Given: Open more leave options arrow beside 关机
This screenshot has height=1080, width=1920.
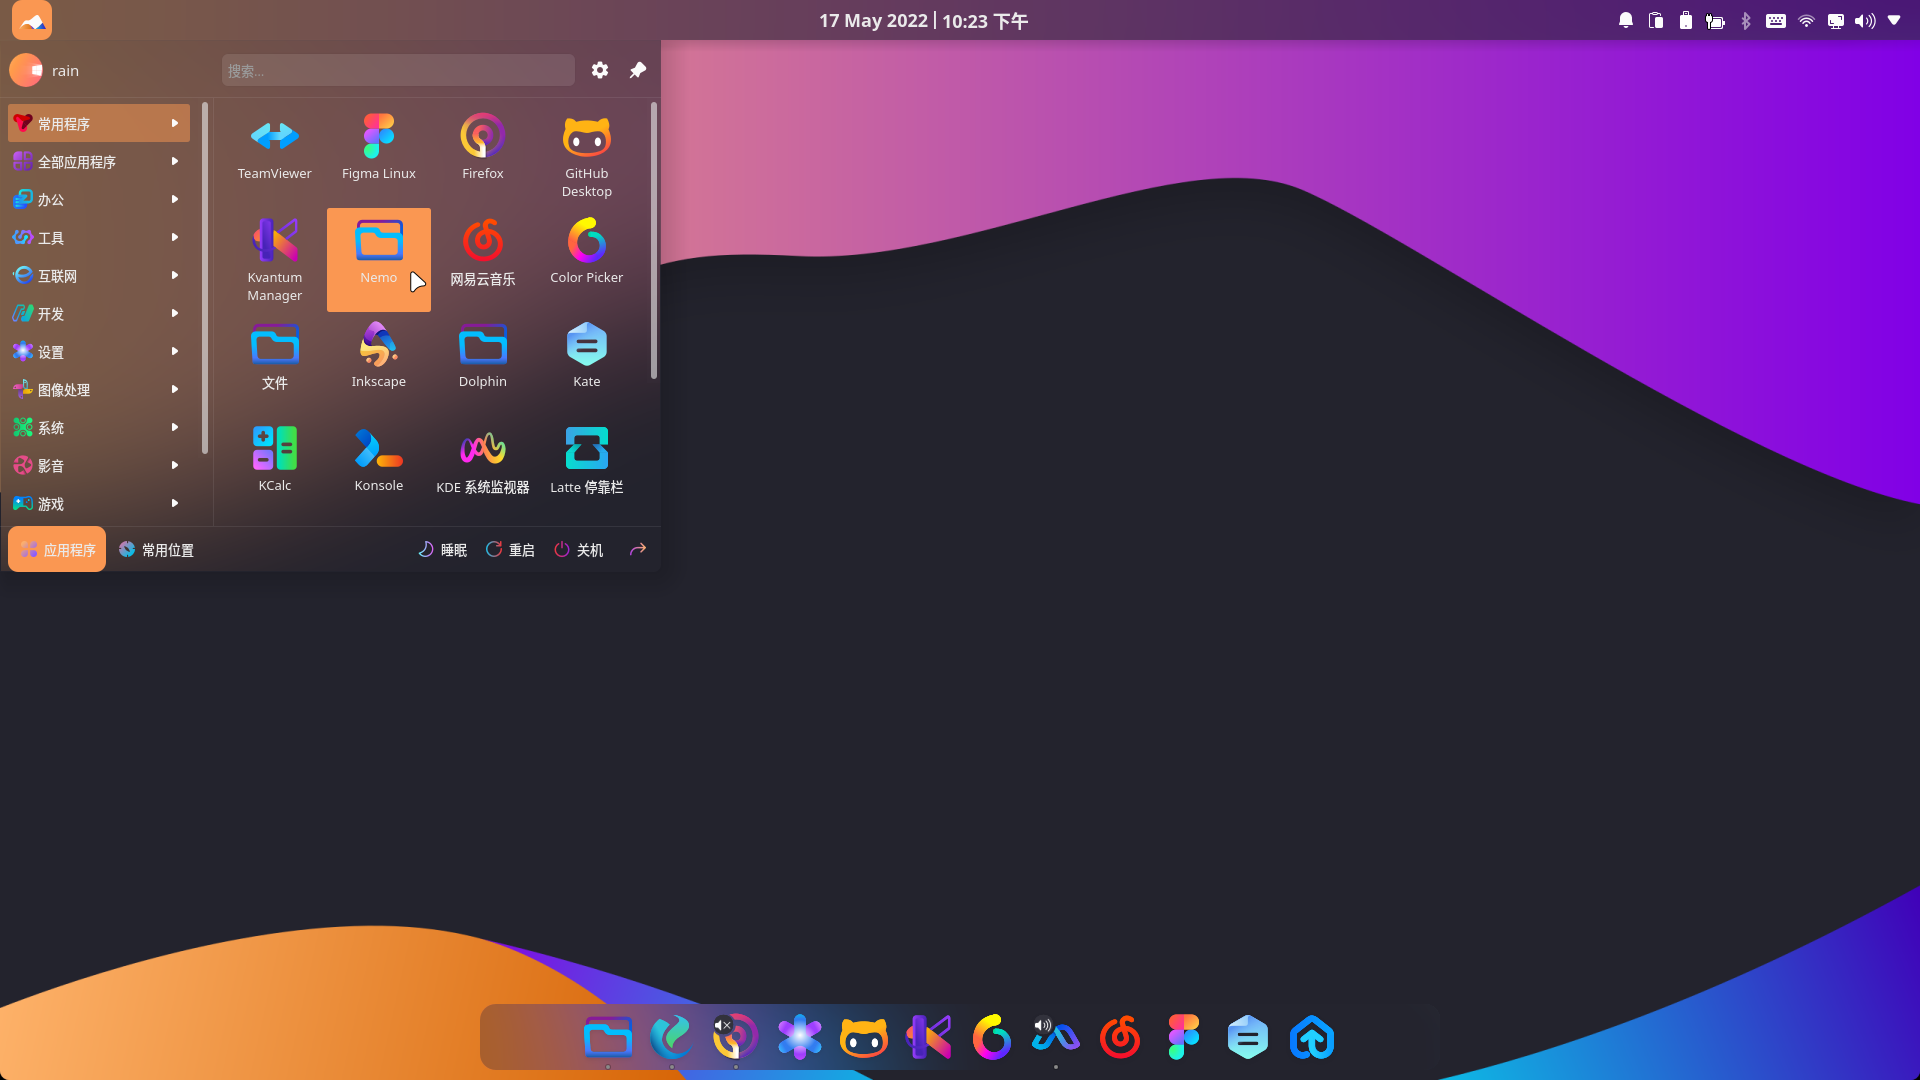Looking at the screenshot, I should point(638,549).
